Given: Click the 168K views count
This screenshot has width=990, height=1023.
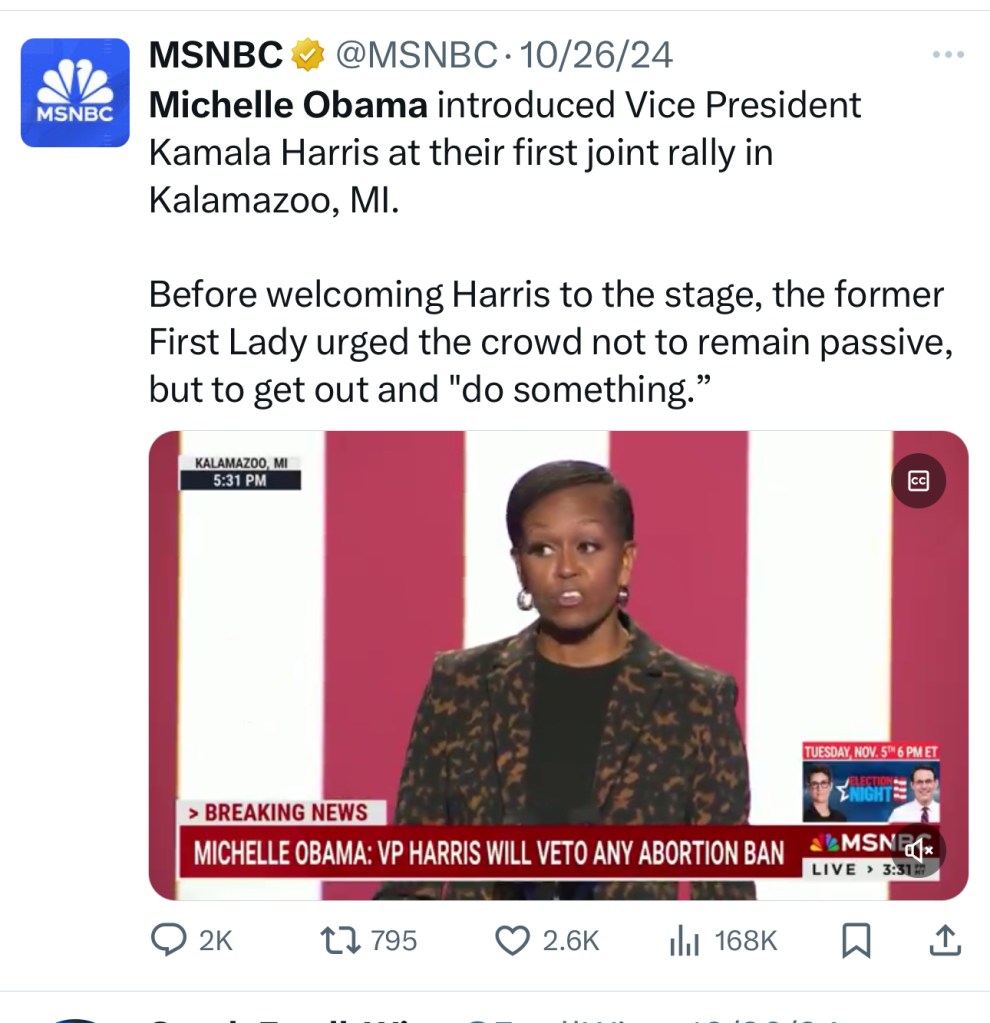Looking at the screenshot, I should (745, 941).
